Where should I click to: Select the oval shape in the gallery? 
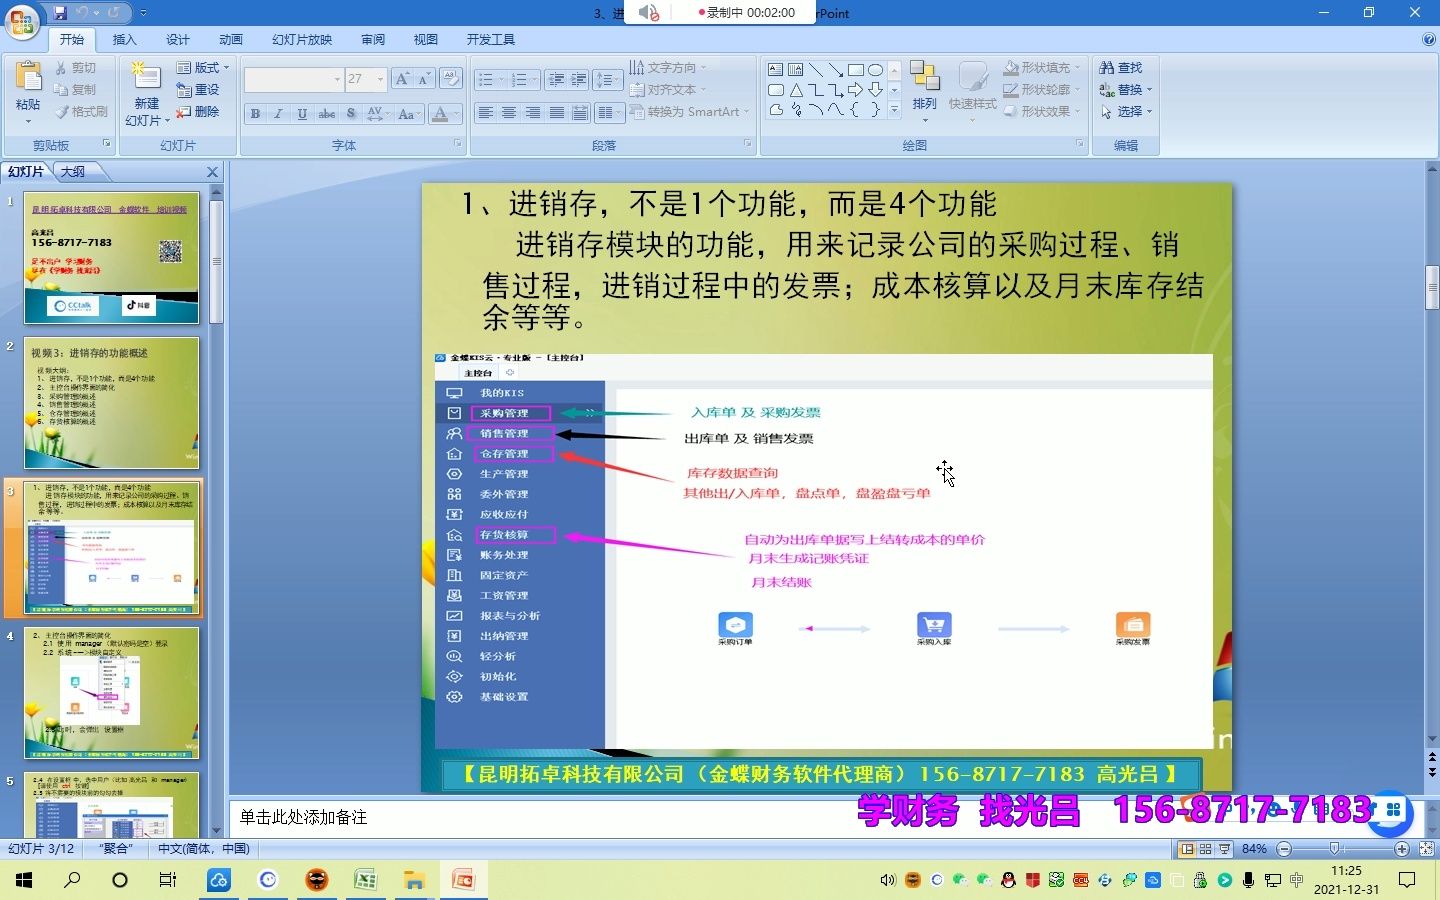point(876,70)
